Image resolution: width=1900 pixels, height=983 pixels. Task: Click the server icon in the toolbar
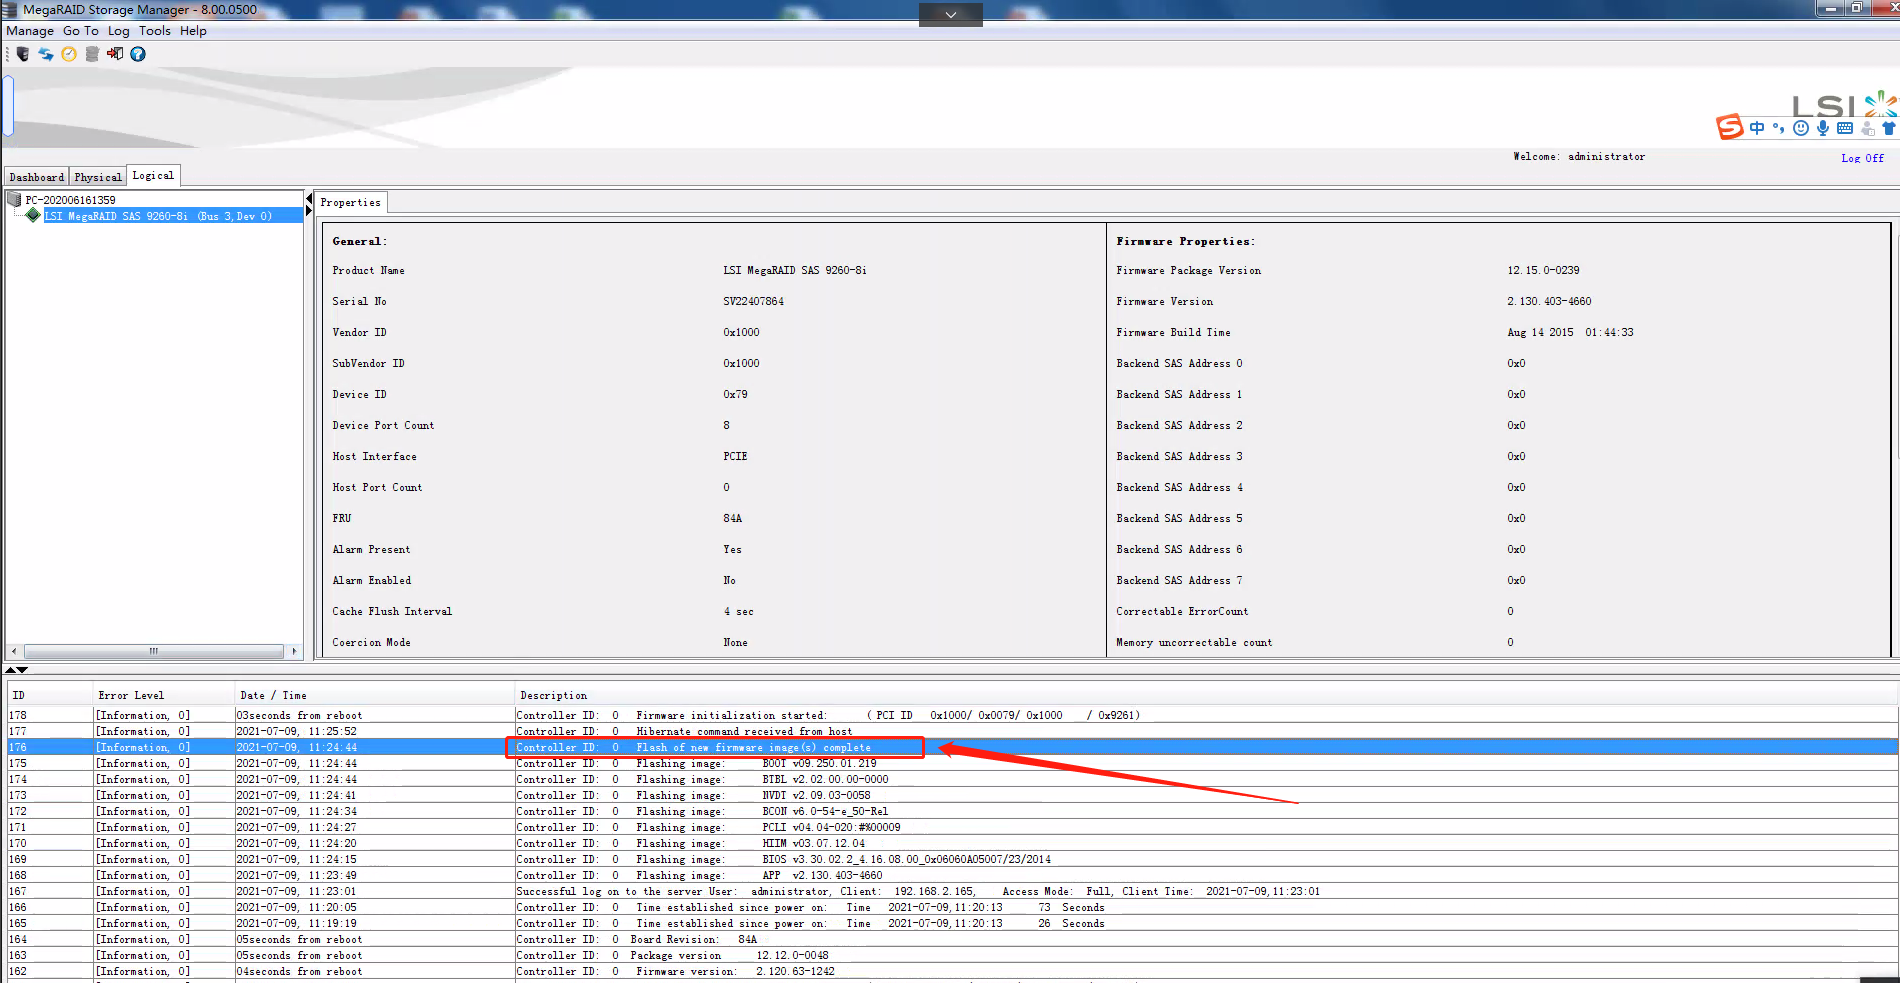pos(22,54)
